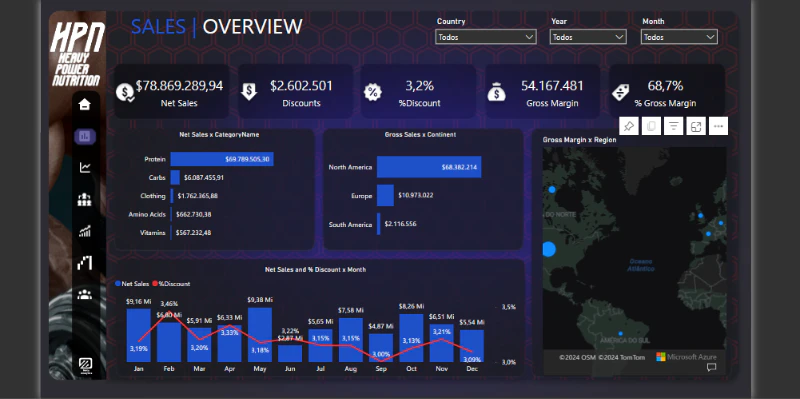Click the analytics logo at sidebar bottom
Viewport: 800px width, 399px height.
click(85, 366)
